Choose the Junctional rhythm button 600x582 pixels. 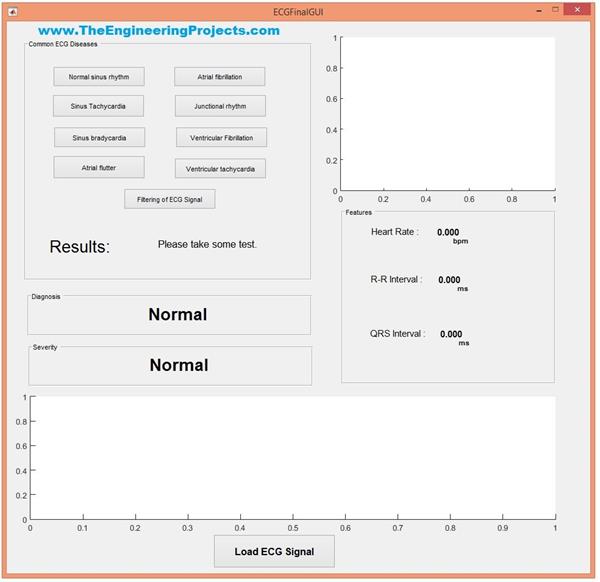(x=220, y=106)
